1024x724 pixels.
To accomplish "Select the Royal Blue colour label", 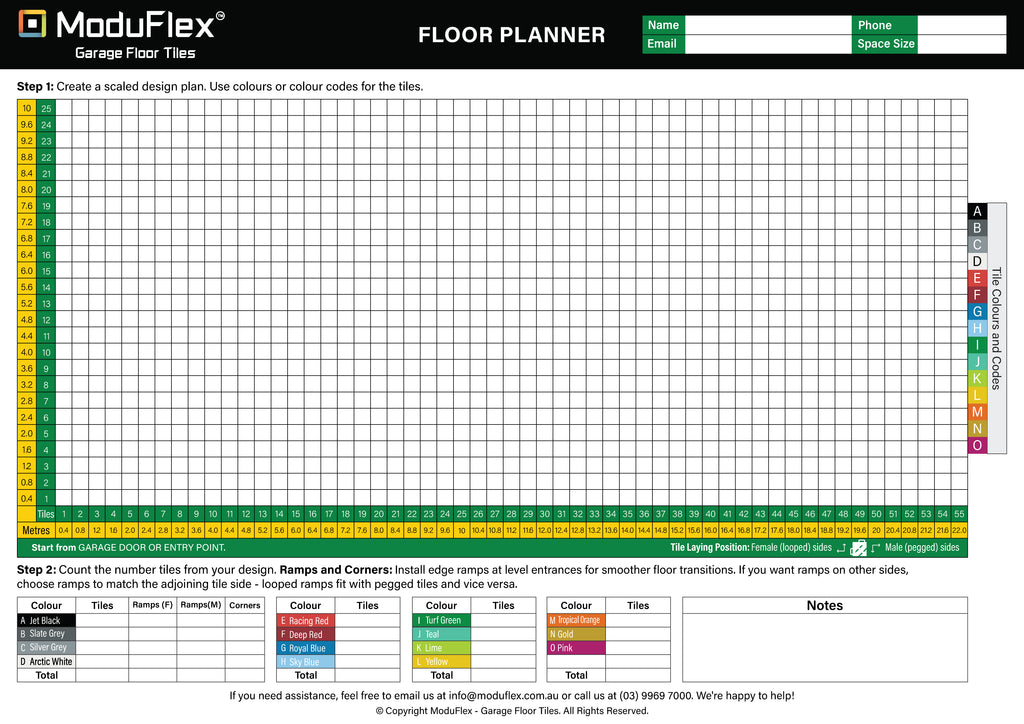I will [x=304, y=648].
